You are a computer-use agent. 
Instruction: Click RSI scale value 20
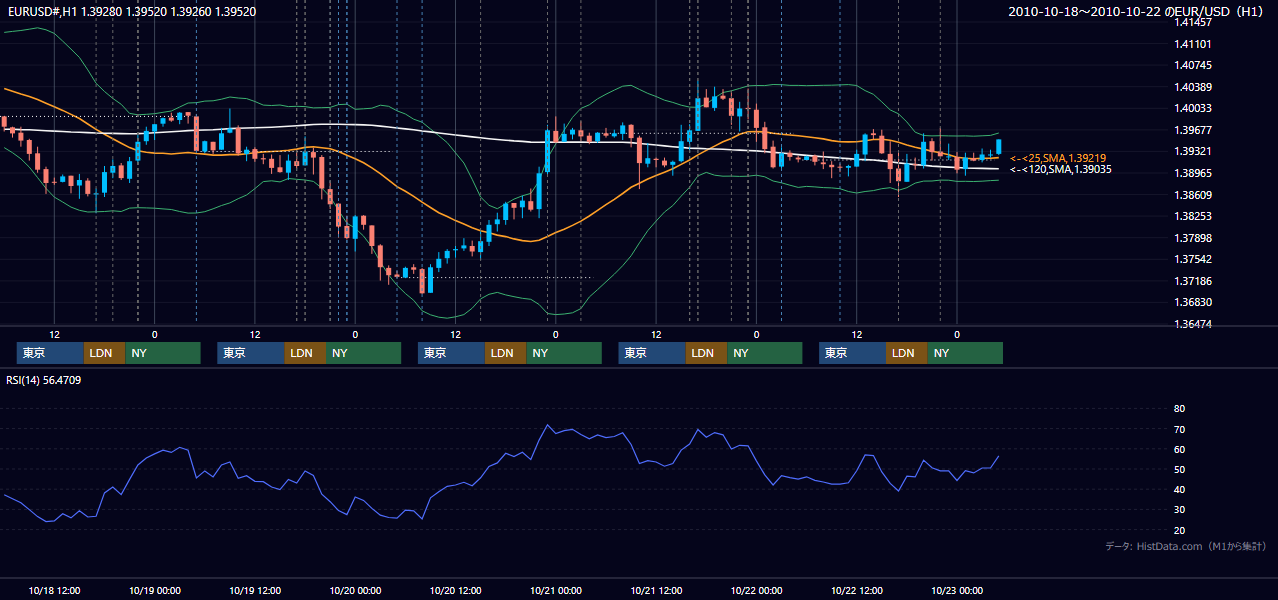pos(1179,530)
